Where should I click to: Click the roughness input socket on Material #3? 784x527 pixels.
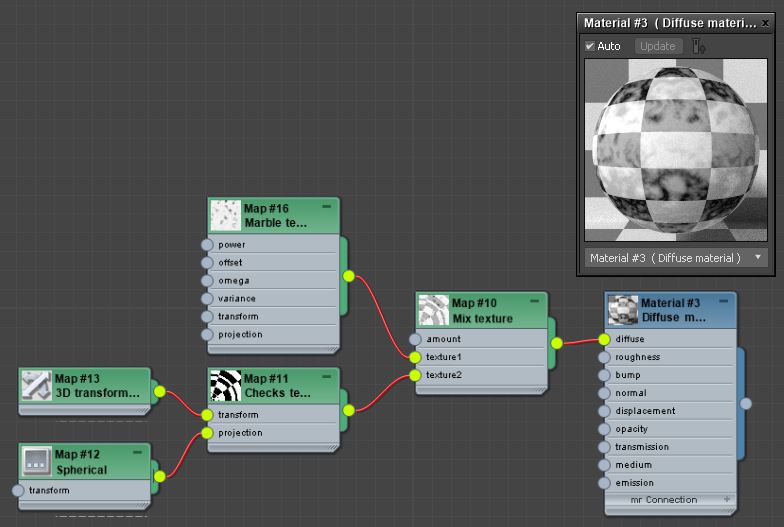point(604,357)
